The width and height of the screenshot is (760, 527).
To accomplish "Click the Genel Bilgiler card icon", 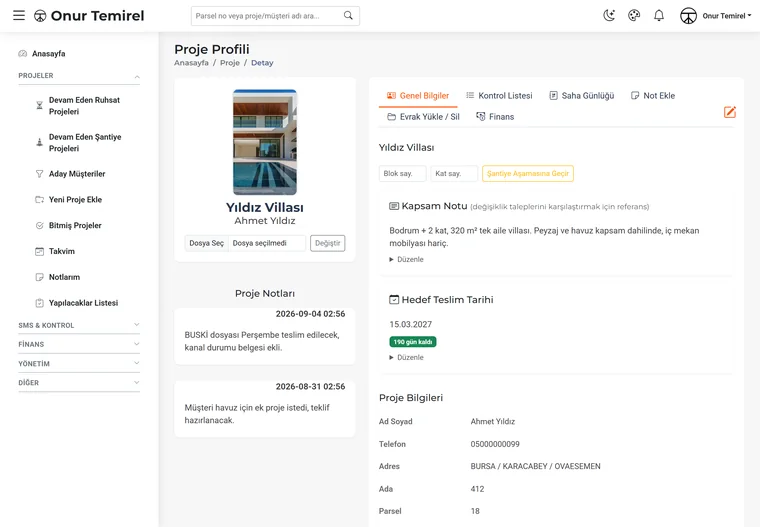I will [392, 96].
